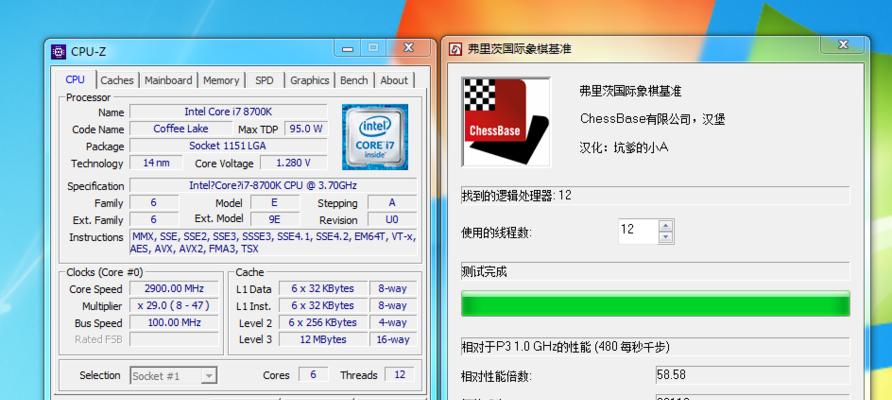Click the instructions list starting with MMX
This screenshot has height=400, width=892.
pos(273,242)
